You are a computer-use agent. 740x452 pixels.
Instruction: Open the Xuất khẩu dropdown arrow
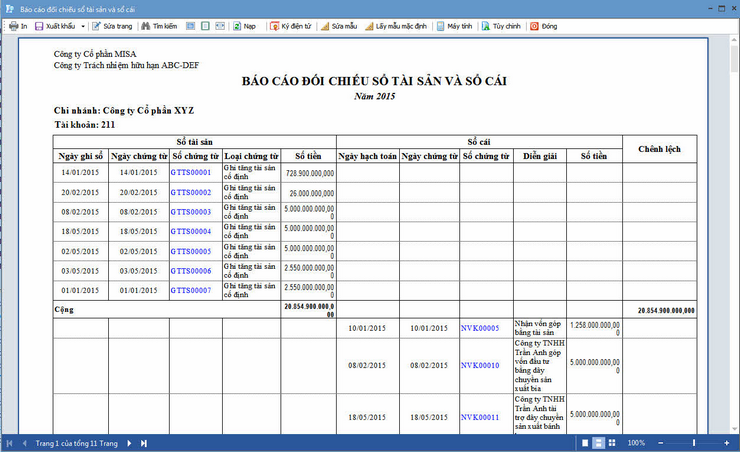83,26
